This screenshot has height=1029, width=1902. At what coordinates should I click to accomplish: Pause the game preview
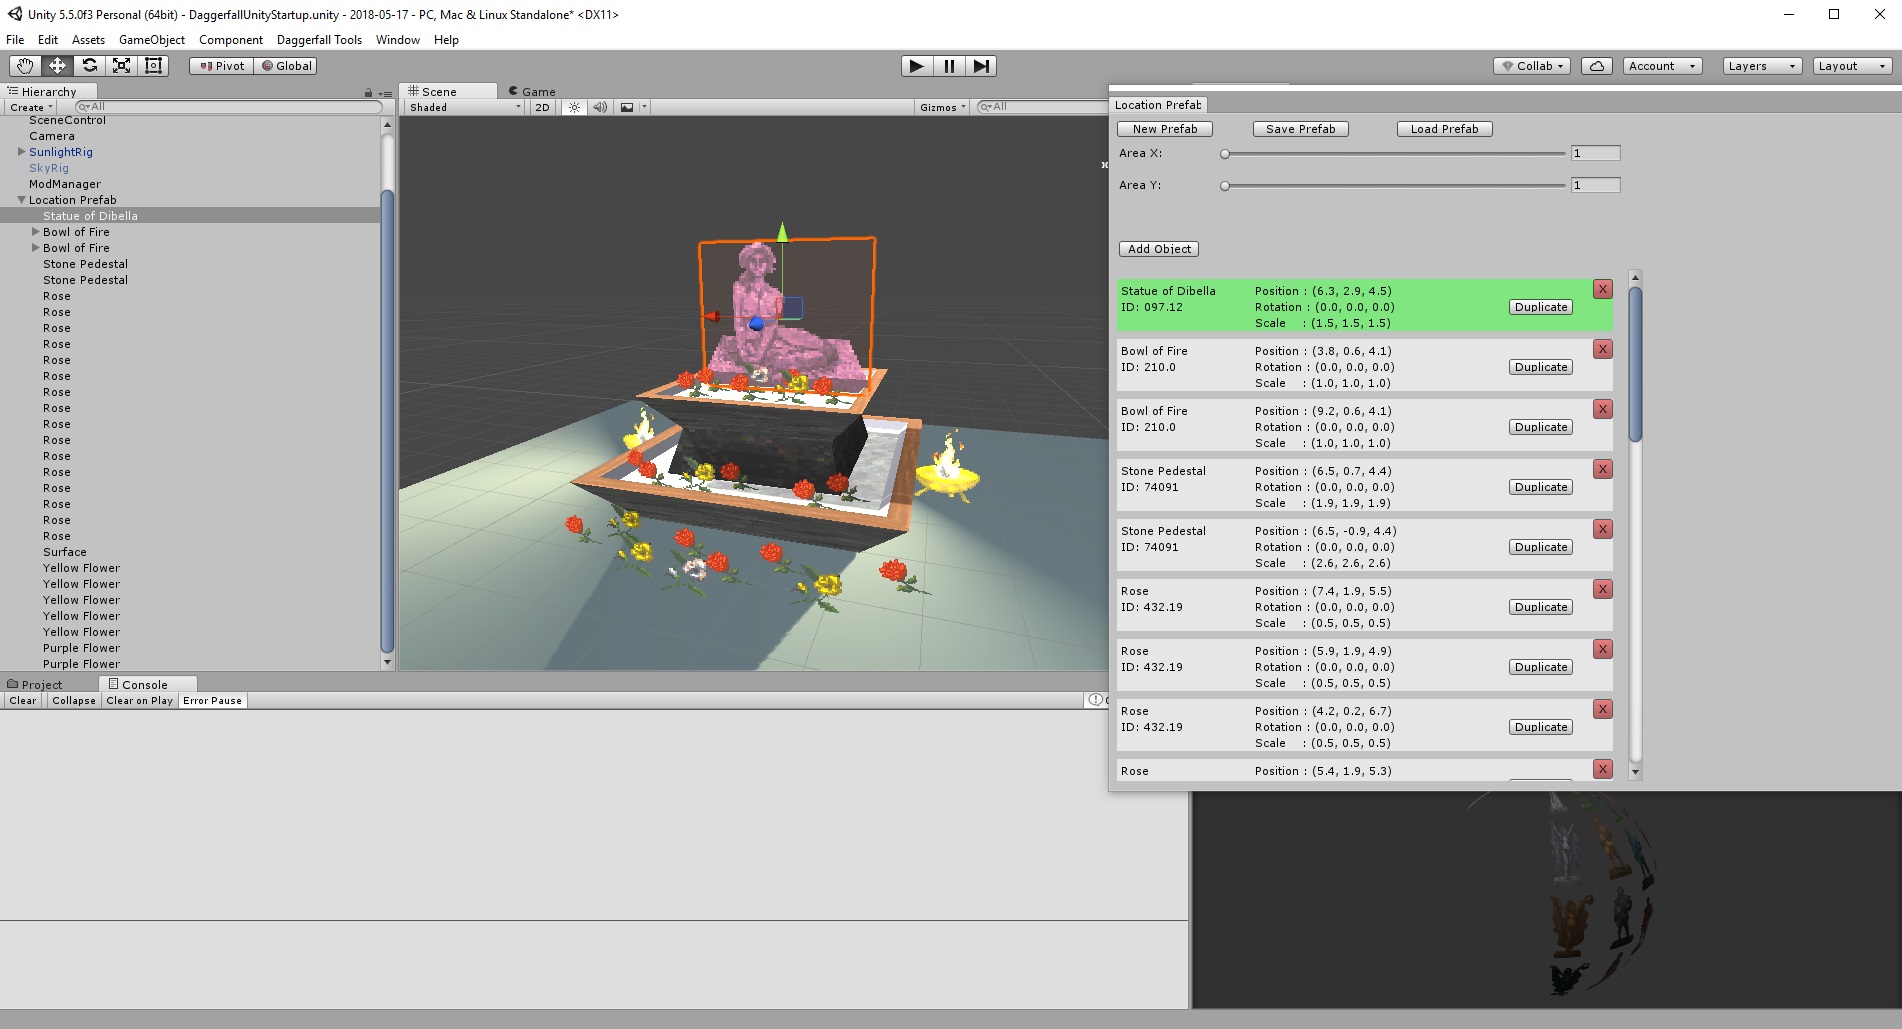pyautogui.click(x=949, y=66)
